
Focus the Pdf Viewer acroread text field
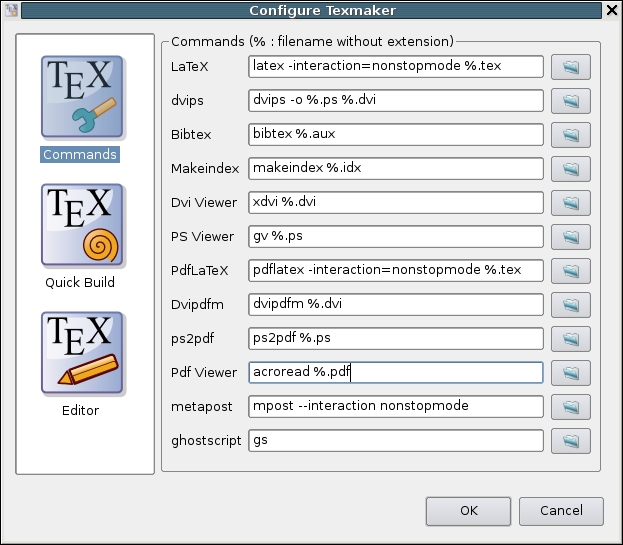(x=395, y=373)
